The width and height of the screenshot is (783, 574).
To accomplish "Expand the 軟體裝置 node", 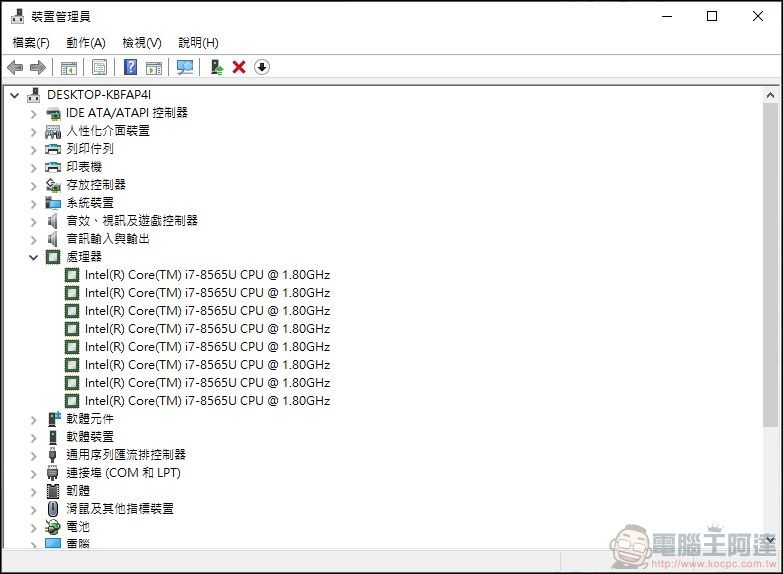I will coord(33,438).
